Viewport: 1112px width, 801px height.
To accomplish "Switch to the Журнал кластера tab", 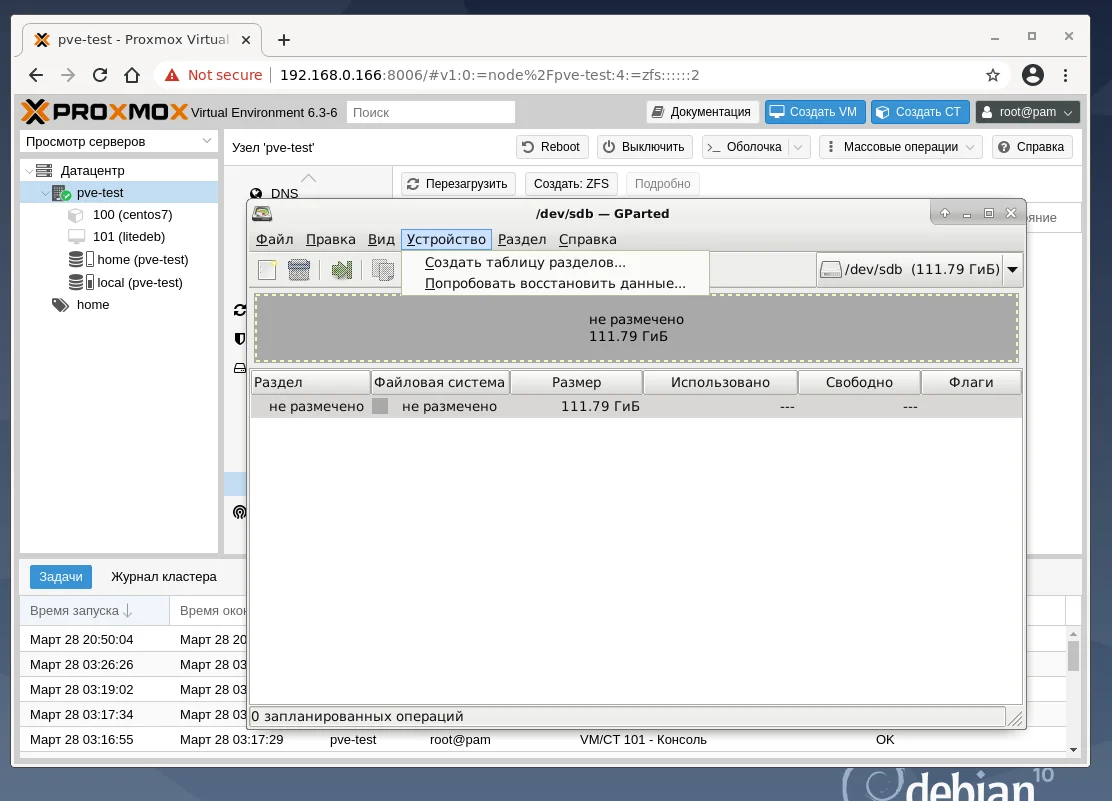I will pyautogui.click(x=164, y=577).
